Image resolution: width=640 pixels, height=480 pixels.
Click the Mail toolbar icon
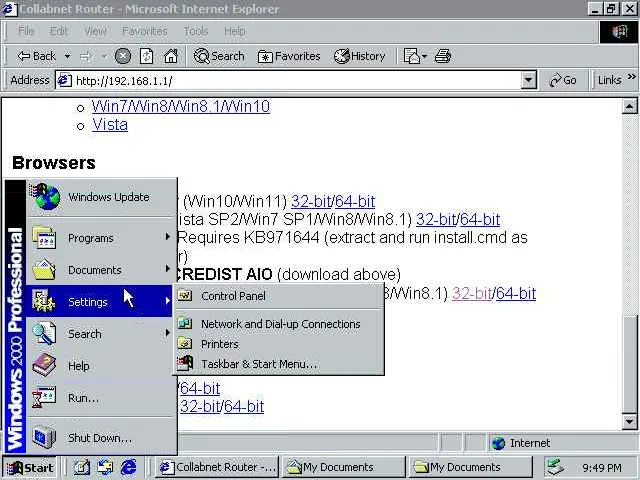click(x=415, y=56)
